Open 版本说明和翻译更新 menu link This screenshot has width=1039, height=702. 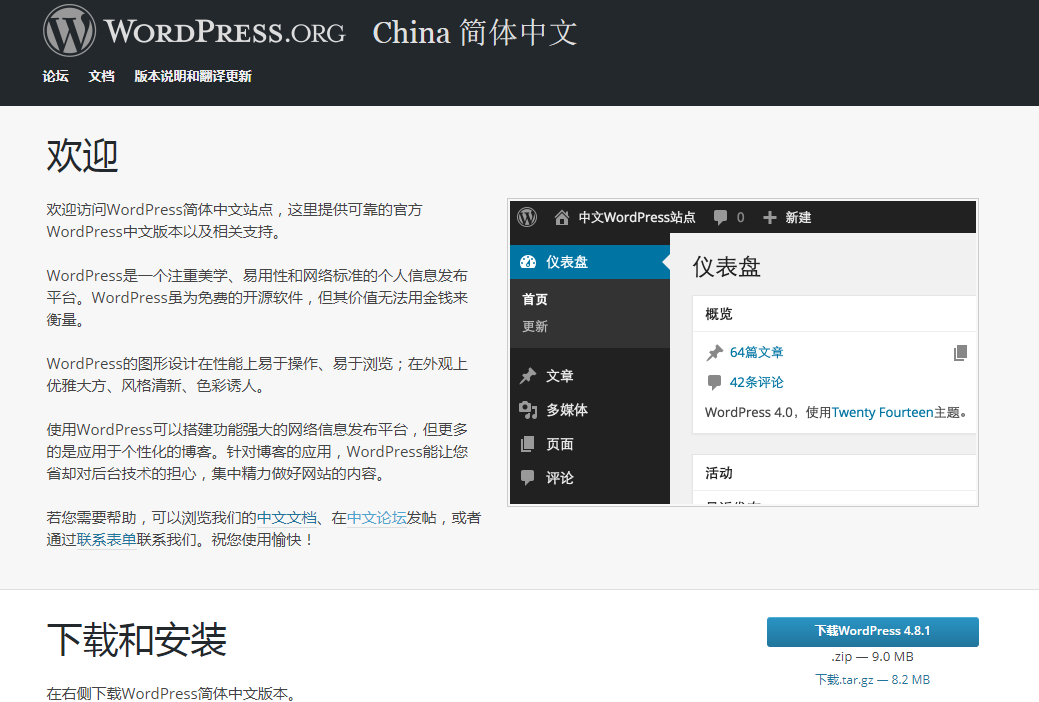pyautogui.click(x=193, y=76)
